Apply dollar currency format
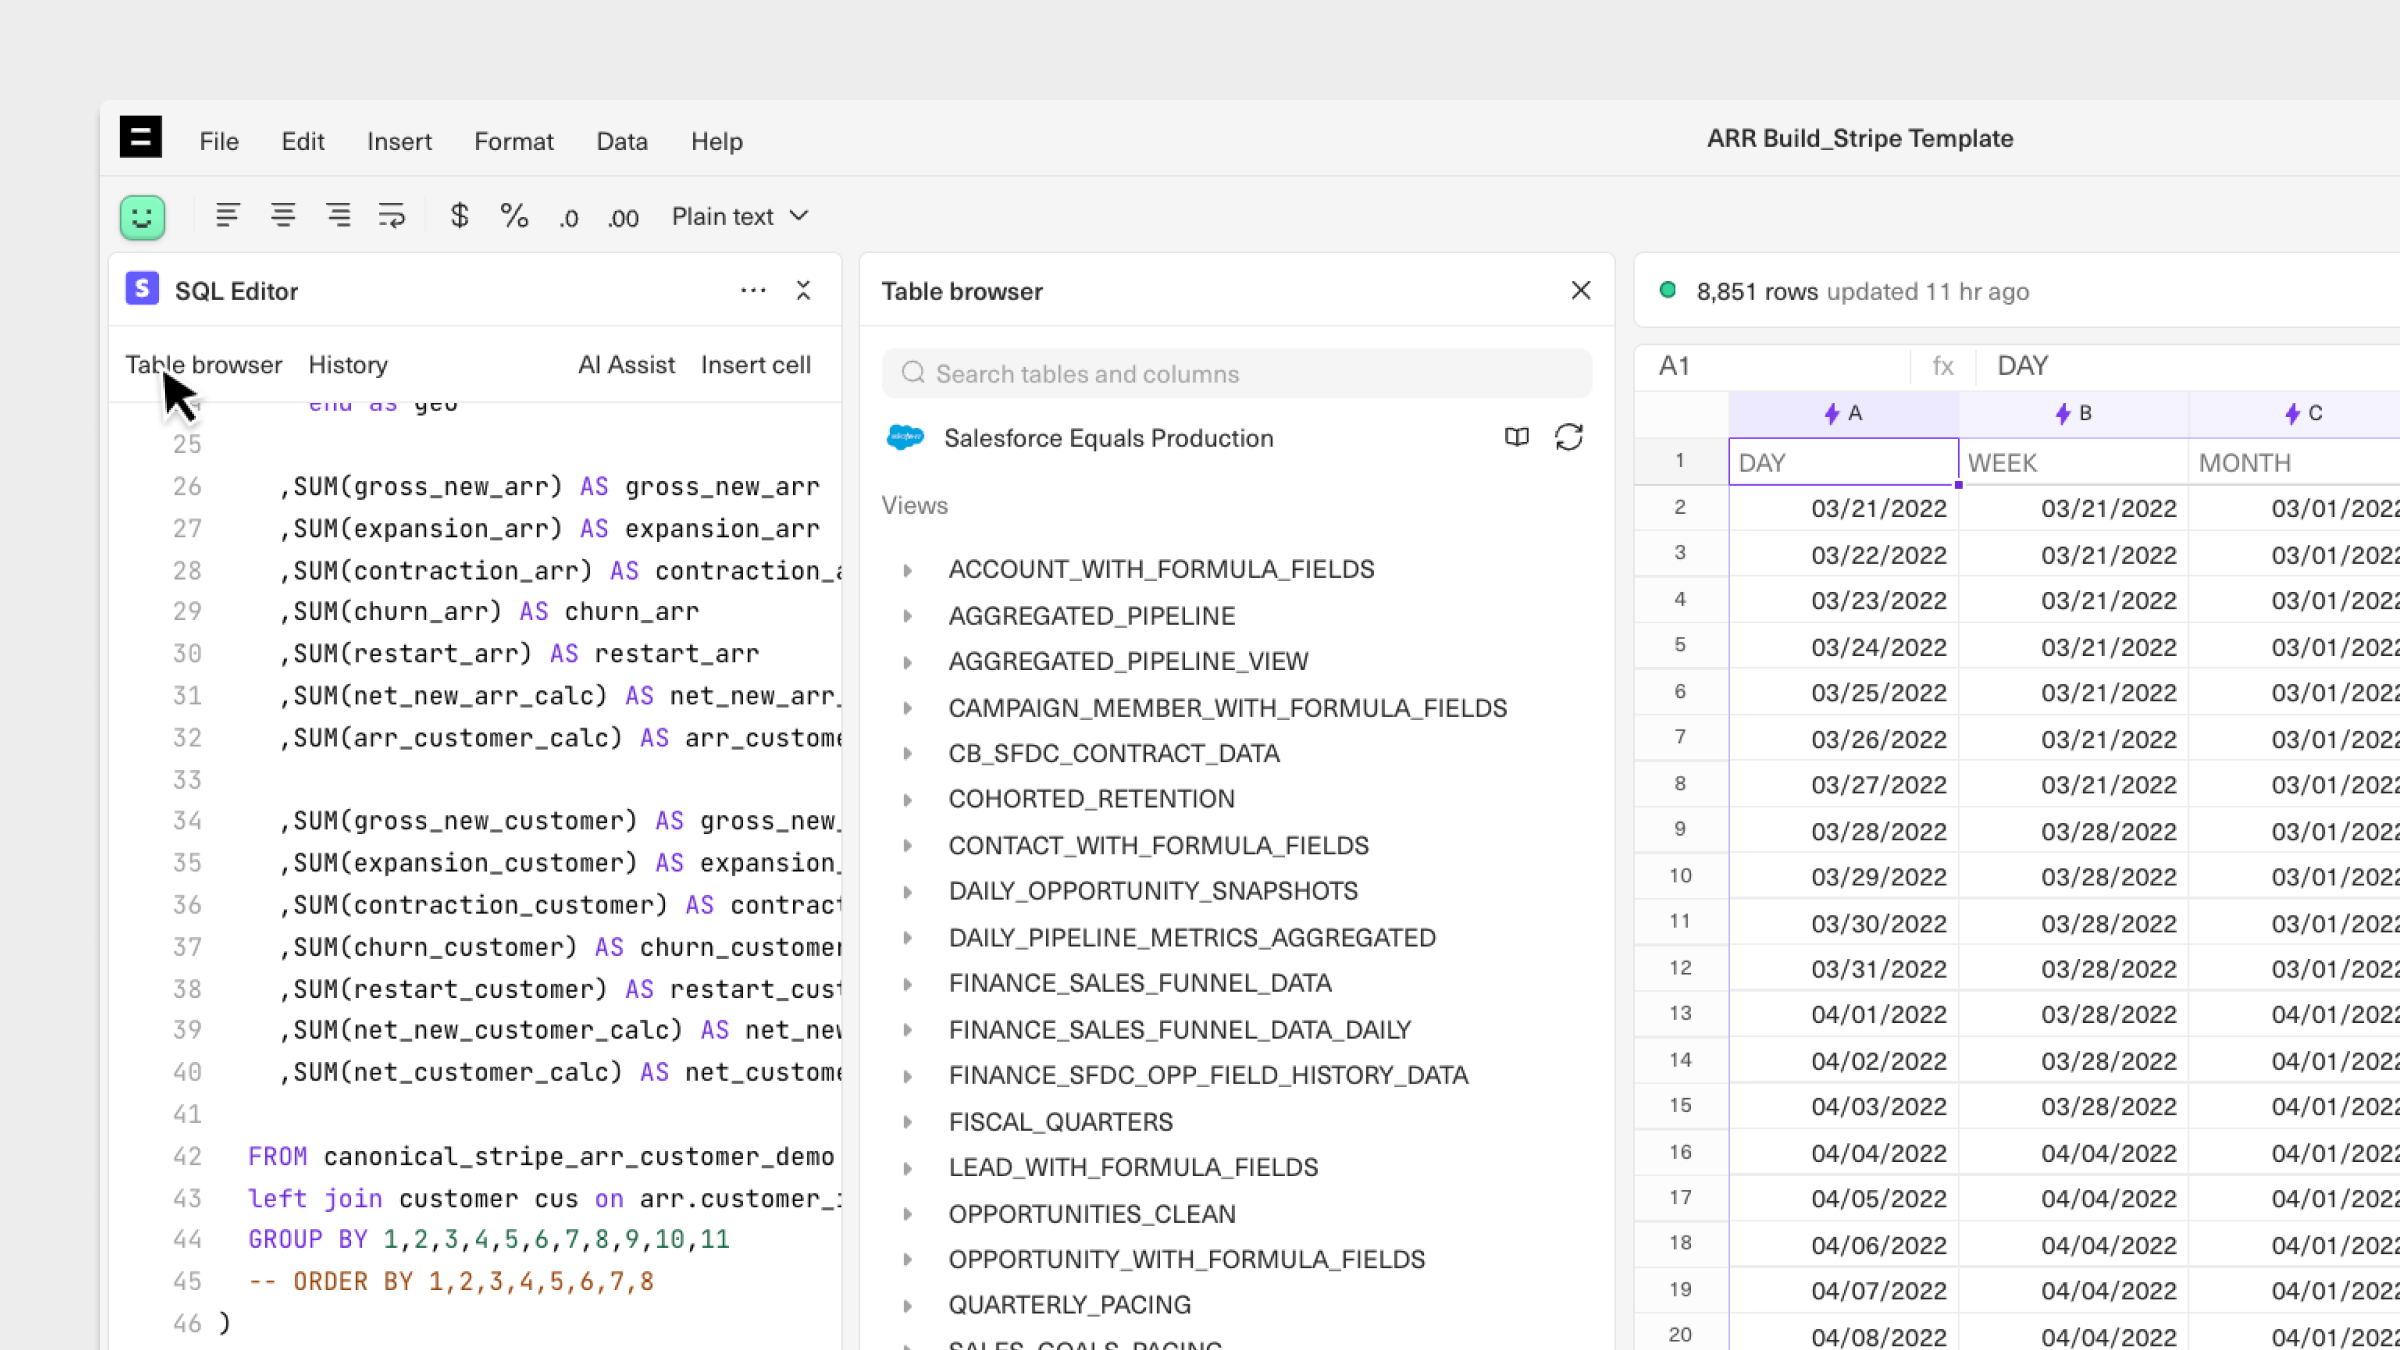Viewport: 2400px width, 1350px height. [x=459, y=216]
